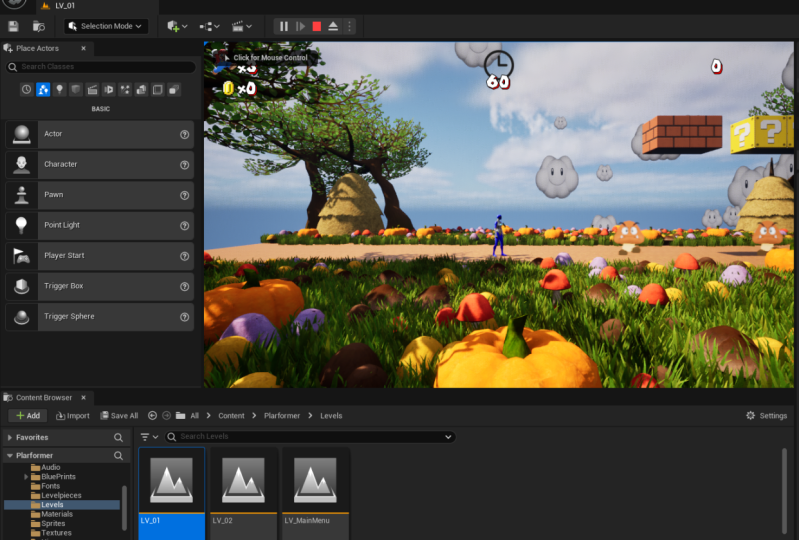The image size is (799, 540).
Task: Select the Trigger Sphere entry
Action: point(99,316)
